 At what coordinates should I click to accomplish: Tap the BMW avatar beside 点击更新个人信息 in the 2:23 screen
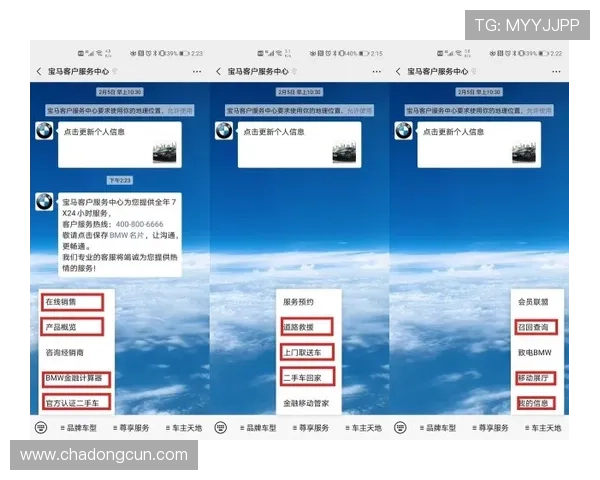pos(44,131)
